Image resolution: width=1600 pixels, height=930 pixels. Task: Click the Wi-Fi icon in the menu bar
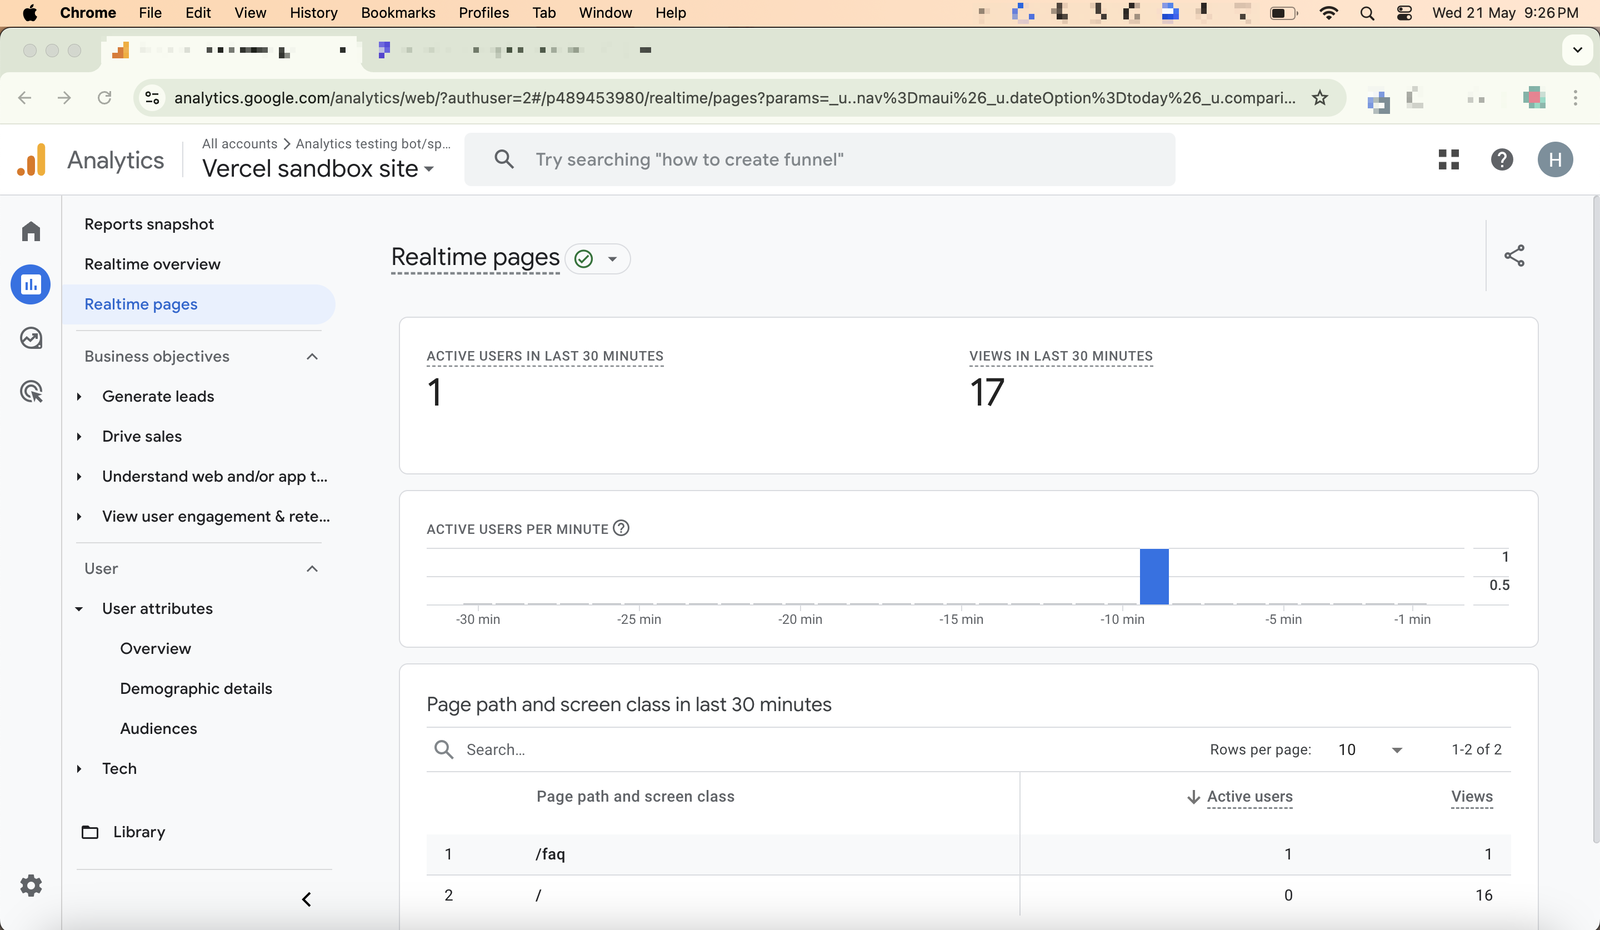[x=1328, y=13]
